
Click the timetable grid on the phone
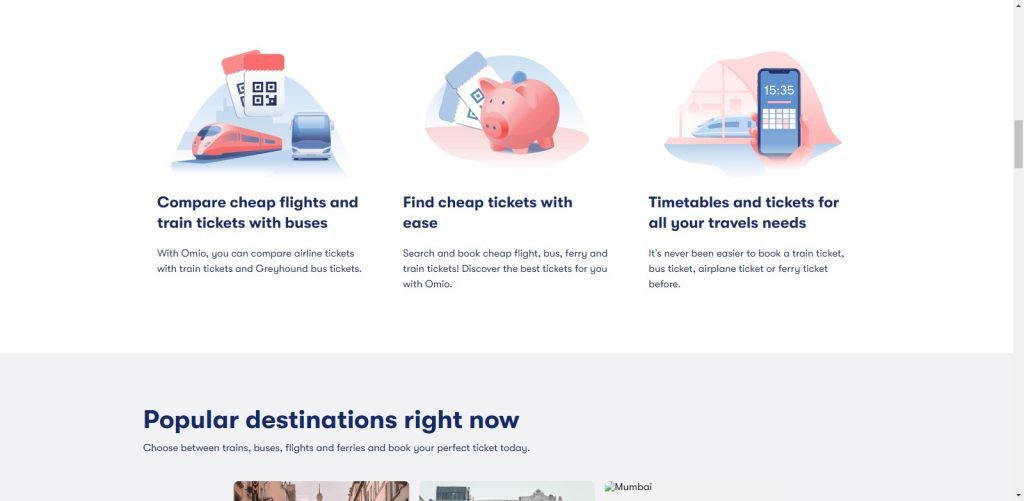click(779, 120)
